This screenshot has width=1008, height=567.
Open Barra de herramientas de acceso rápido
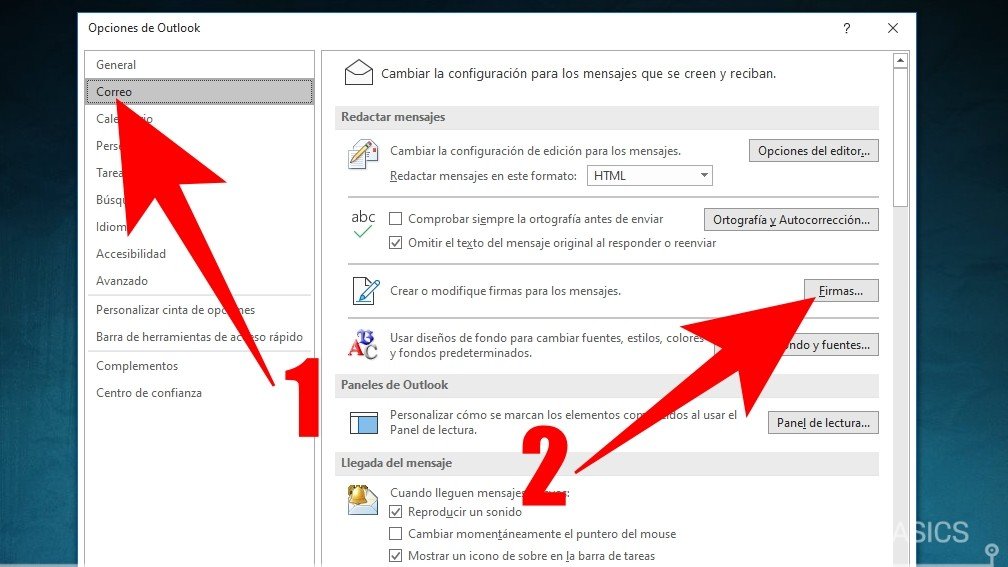pyautogui.click(x=199, y=337)
